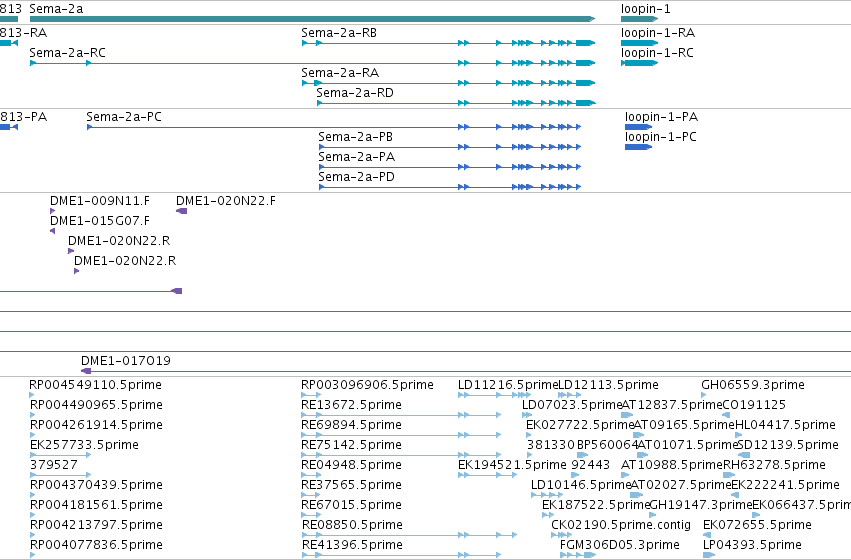Click the RP004181561.5prime EST label
Viewport: 851px width, 560px height.
96,505
